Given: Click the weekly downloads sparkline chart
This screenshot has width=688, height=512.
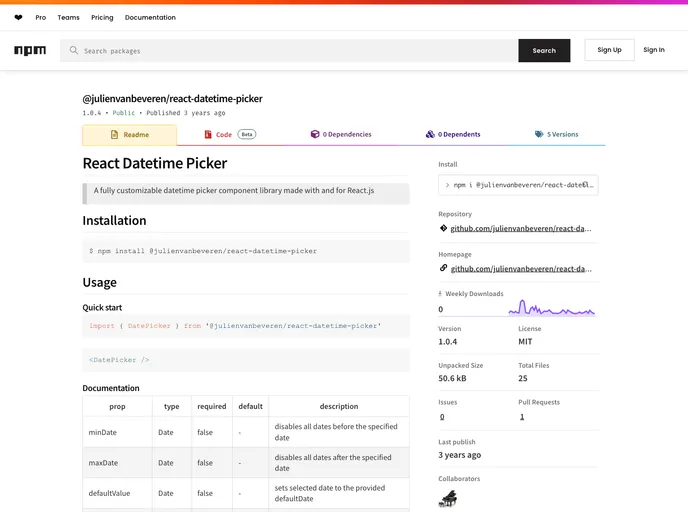Looking at the screenshot, I should (552, 308).
